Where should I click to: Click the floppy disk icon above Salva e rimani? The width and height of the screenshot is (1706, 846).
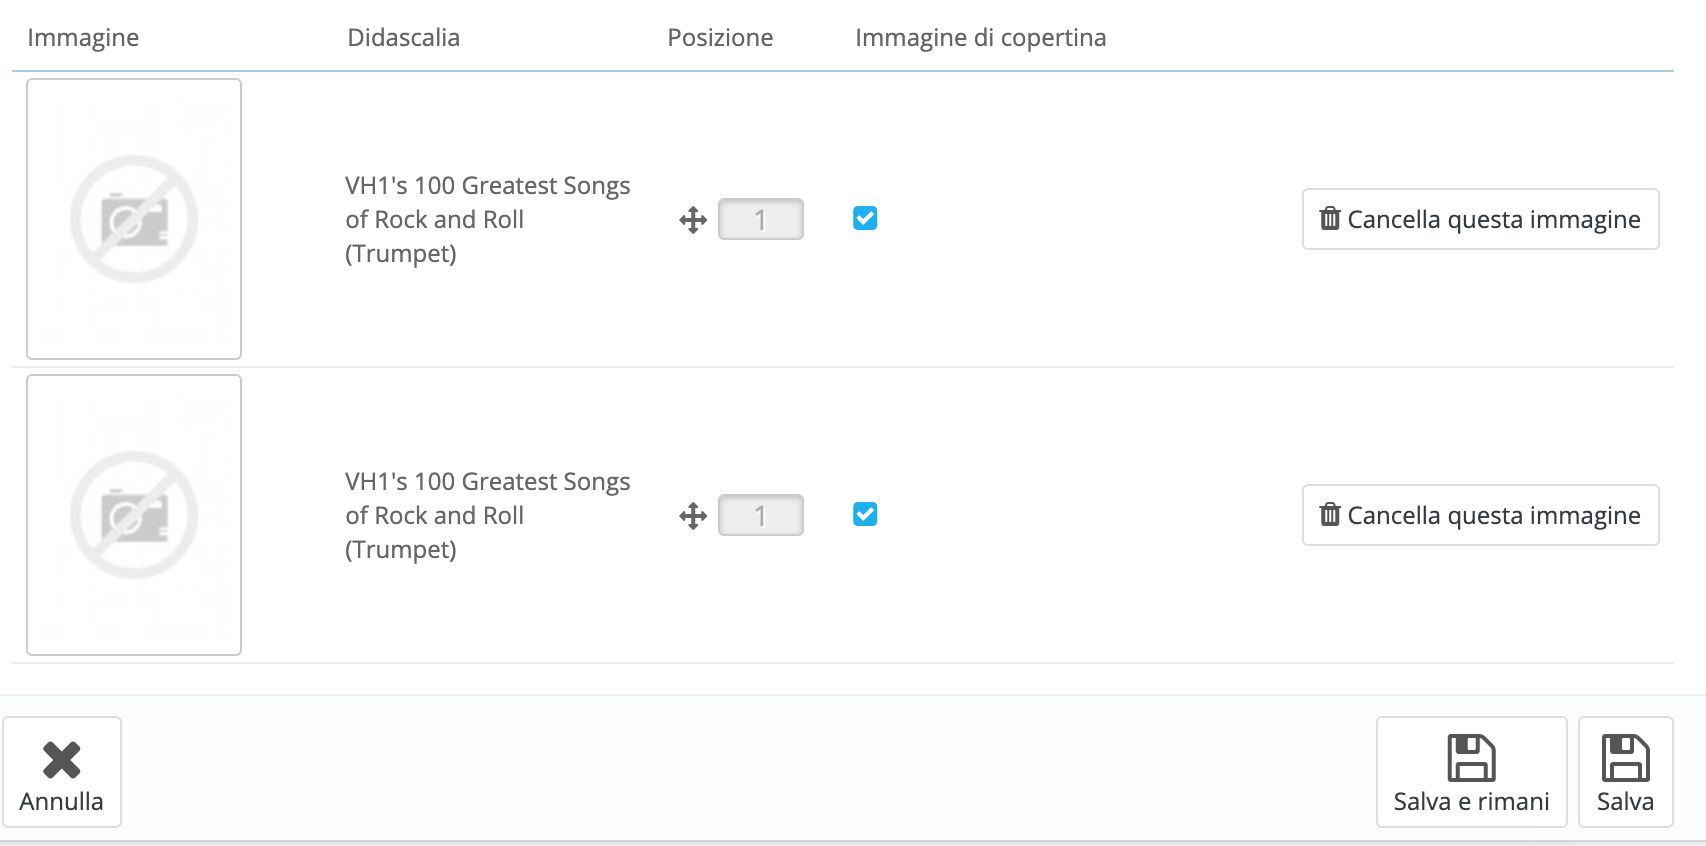point(1471,758)
